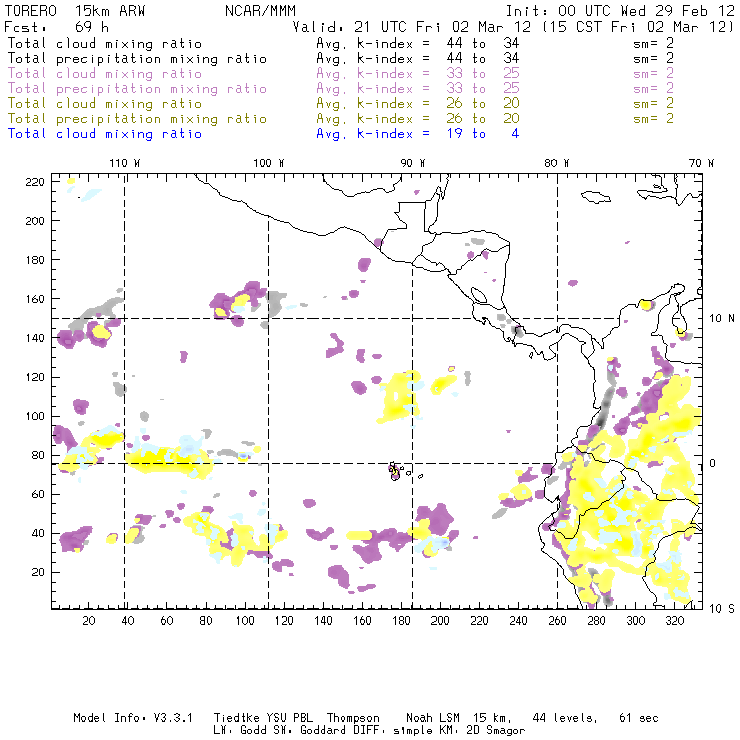This screenshot has height=740, width=740.
Task: Click horizontal axis value '260'
Action: coord(557,621)
